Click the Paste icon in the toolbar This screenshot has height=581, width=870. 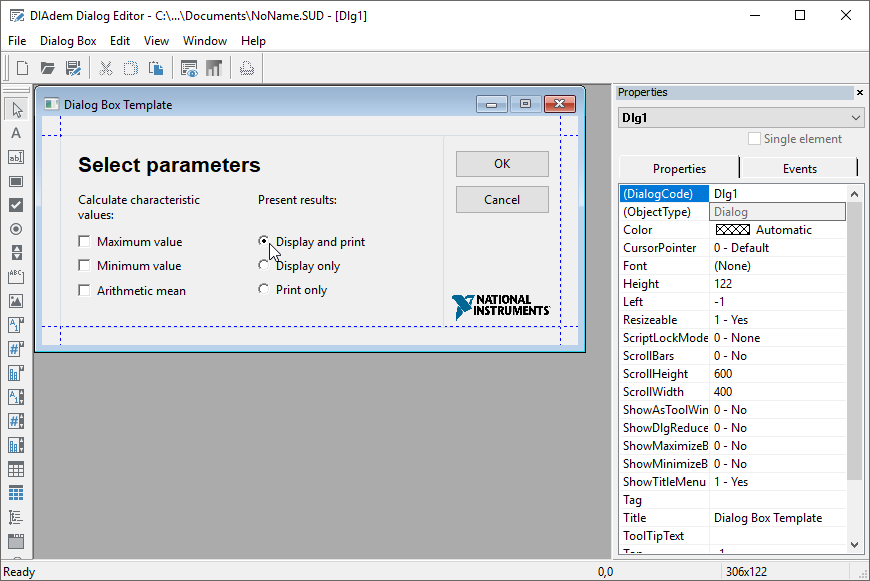point(156,68)
